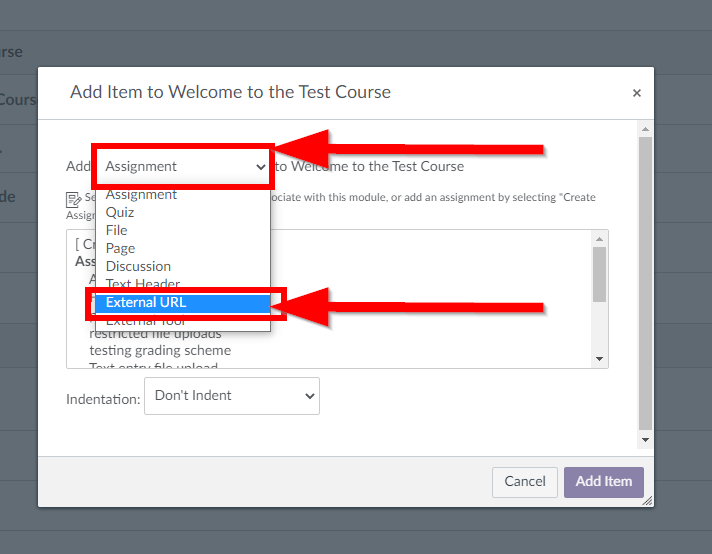The image size is (712, 554).
Task: Click the dialog scrollbar down arrow
Action: coord(645,439)
